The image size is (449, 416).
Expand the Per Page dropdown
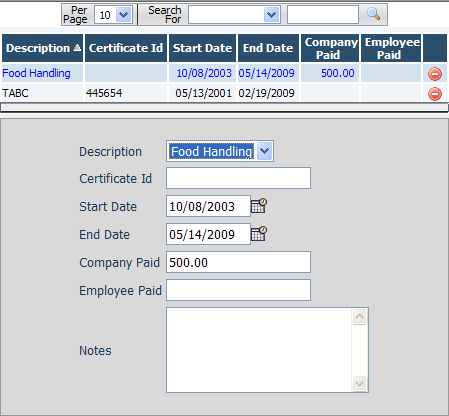click(x=124, y=15)
